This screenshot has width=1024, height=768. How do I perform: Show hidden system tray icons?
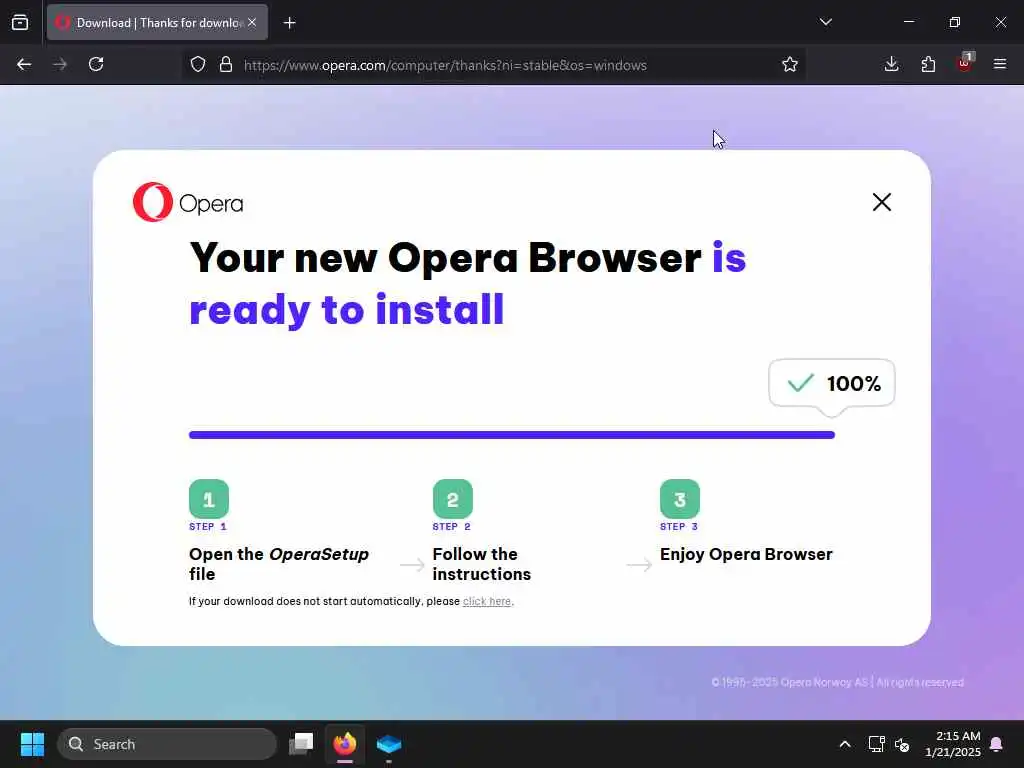[845, 744]
